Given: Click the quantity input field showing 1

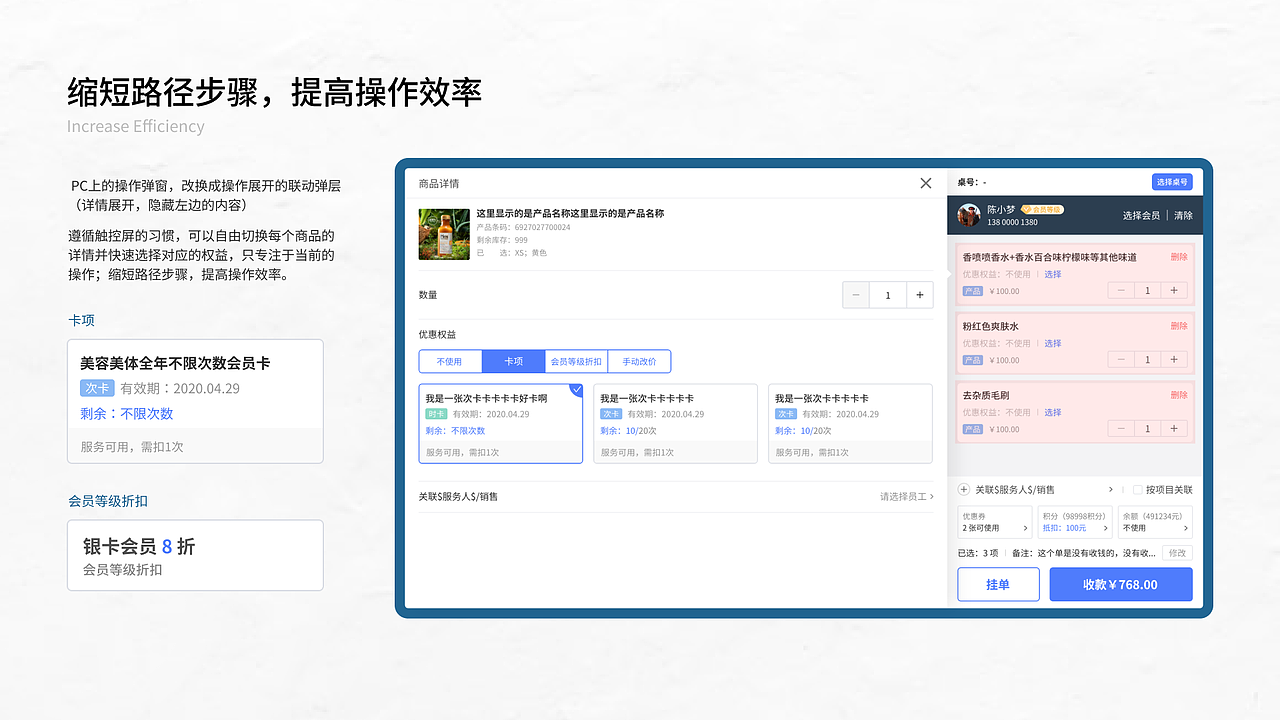Looking at the screenshot, I should tap(886, 294).
